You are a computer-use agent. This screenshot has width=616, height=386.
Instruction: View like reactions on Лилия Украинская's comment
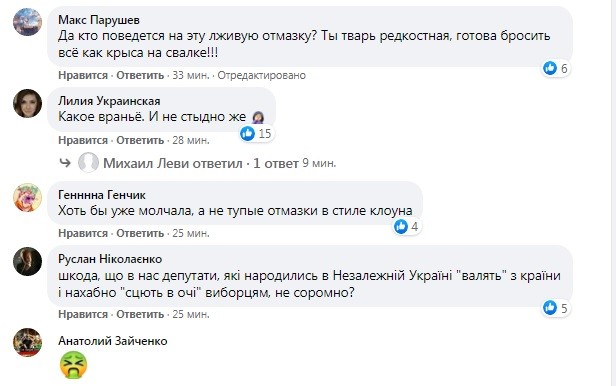tap(257, 134)
